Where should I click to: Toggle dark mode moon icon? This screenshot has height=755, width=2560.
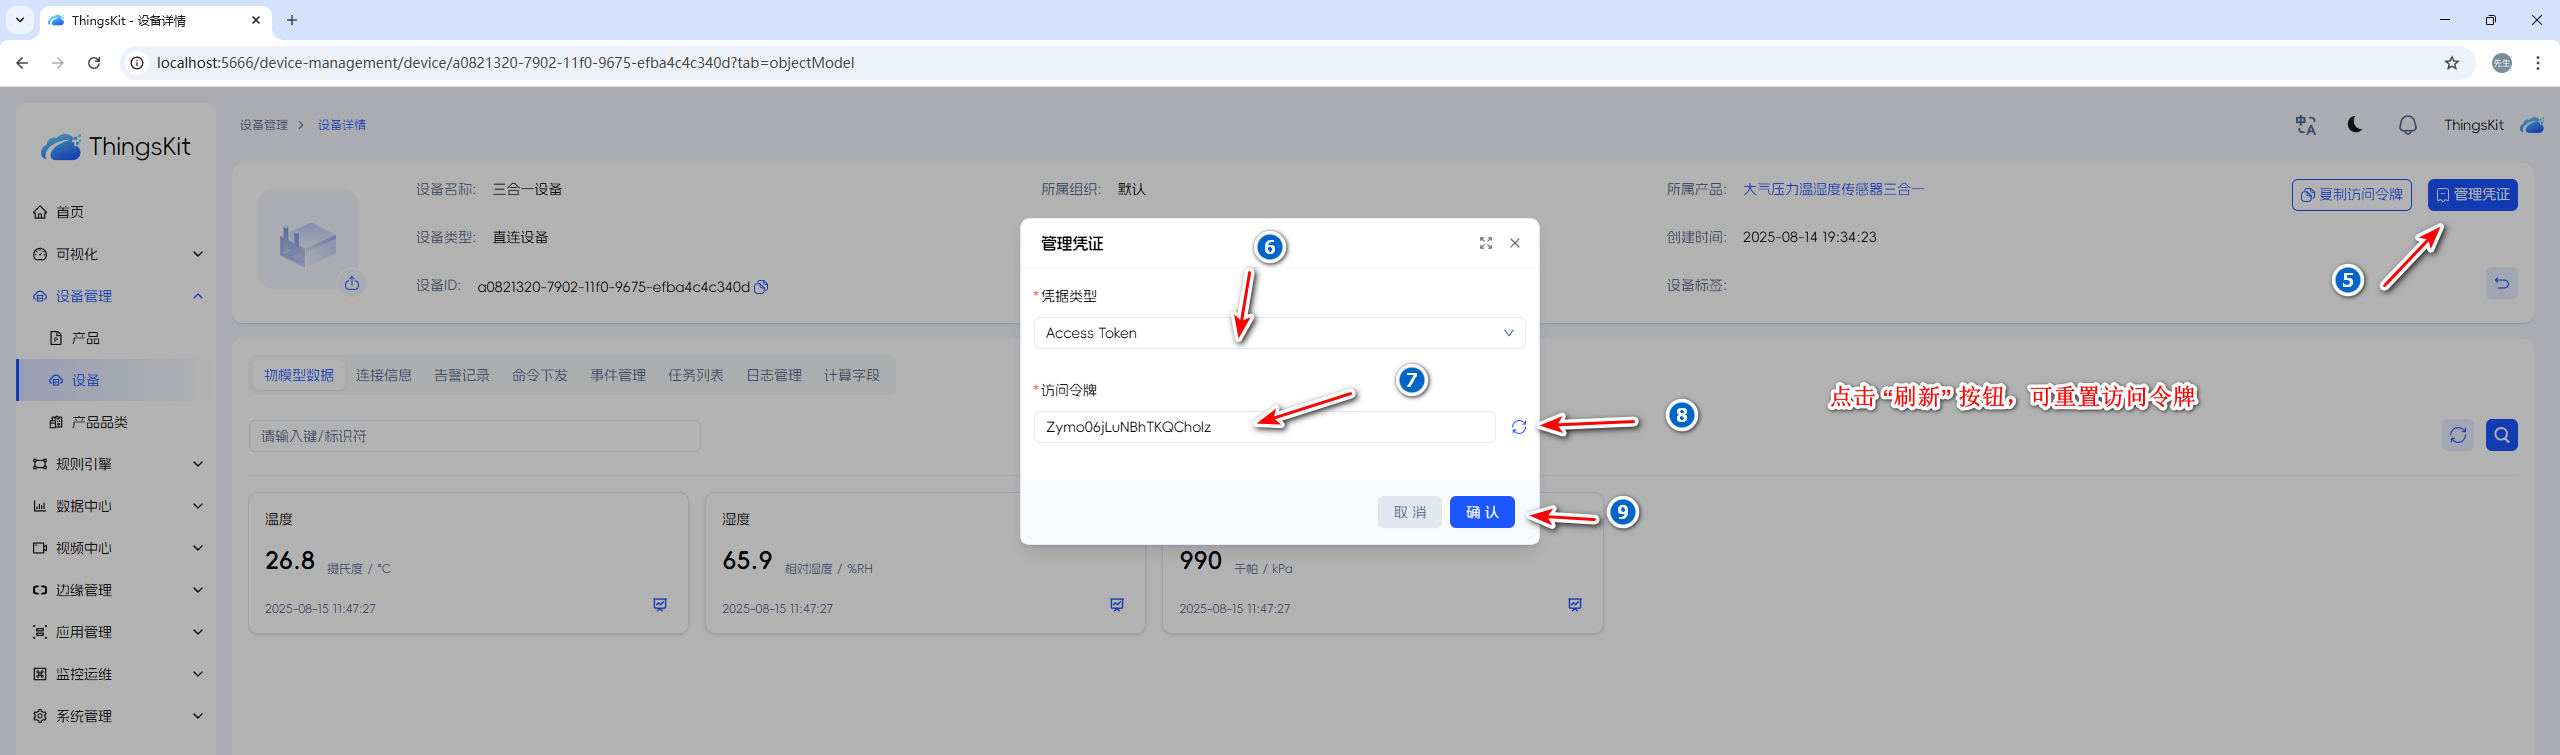2355,125
